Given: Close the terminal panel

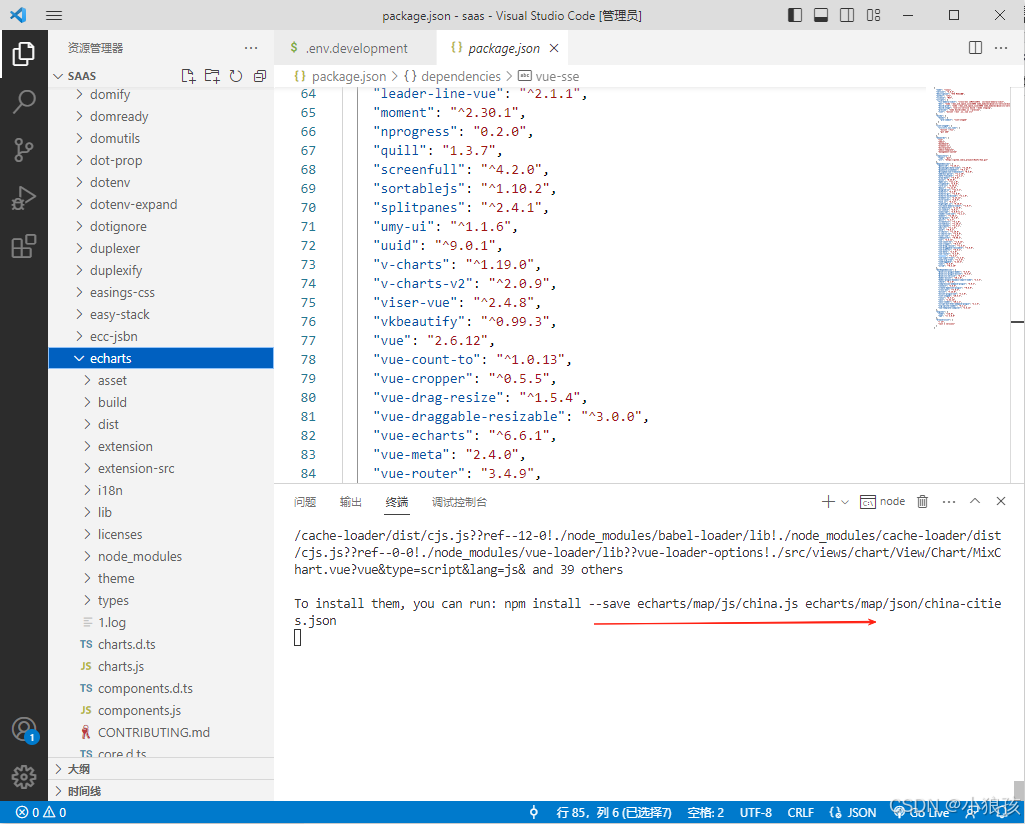Looking at the screenshot, I should click(x=1001, y=501).
